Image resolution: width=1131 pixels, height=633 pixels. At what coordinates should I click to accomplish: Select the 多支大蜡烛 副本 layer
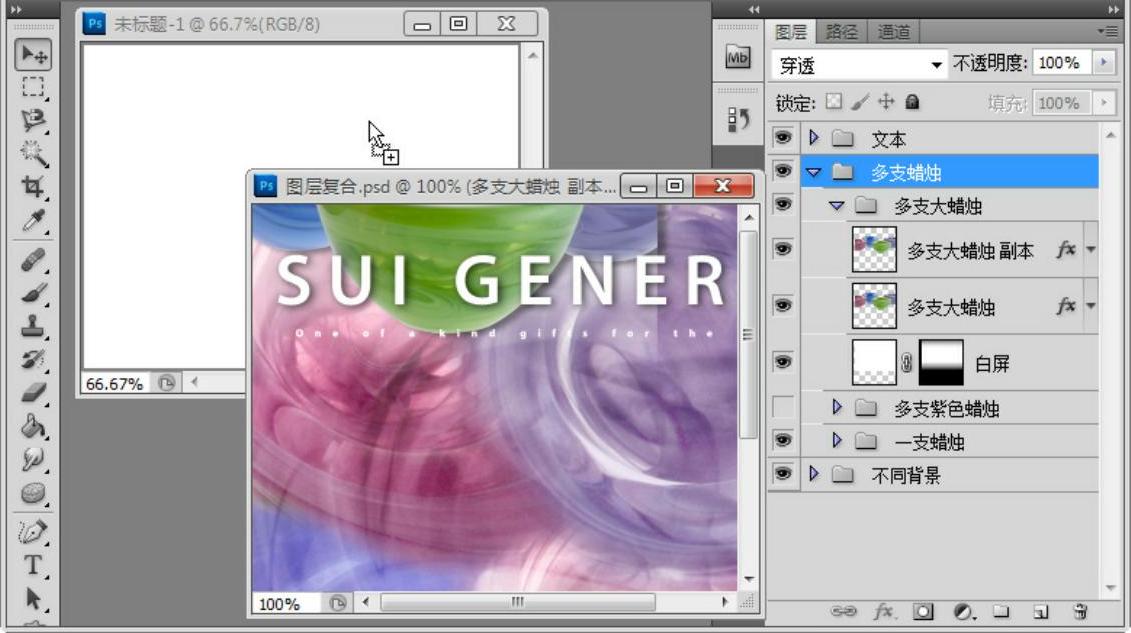[970, 251]
